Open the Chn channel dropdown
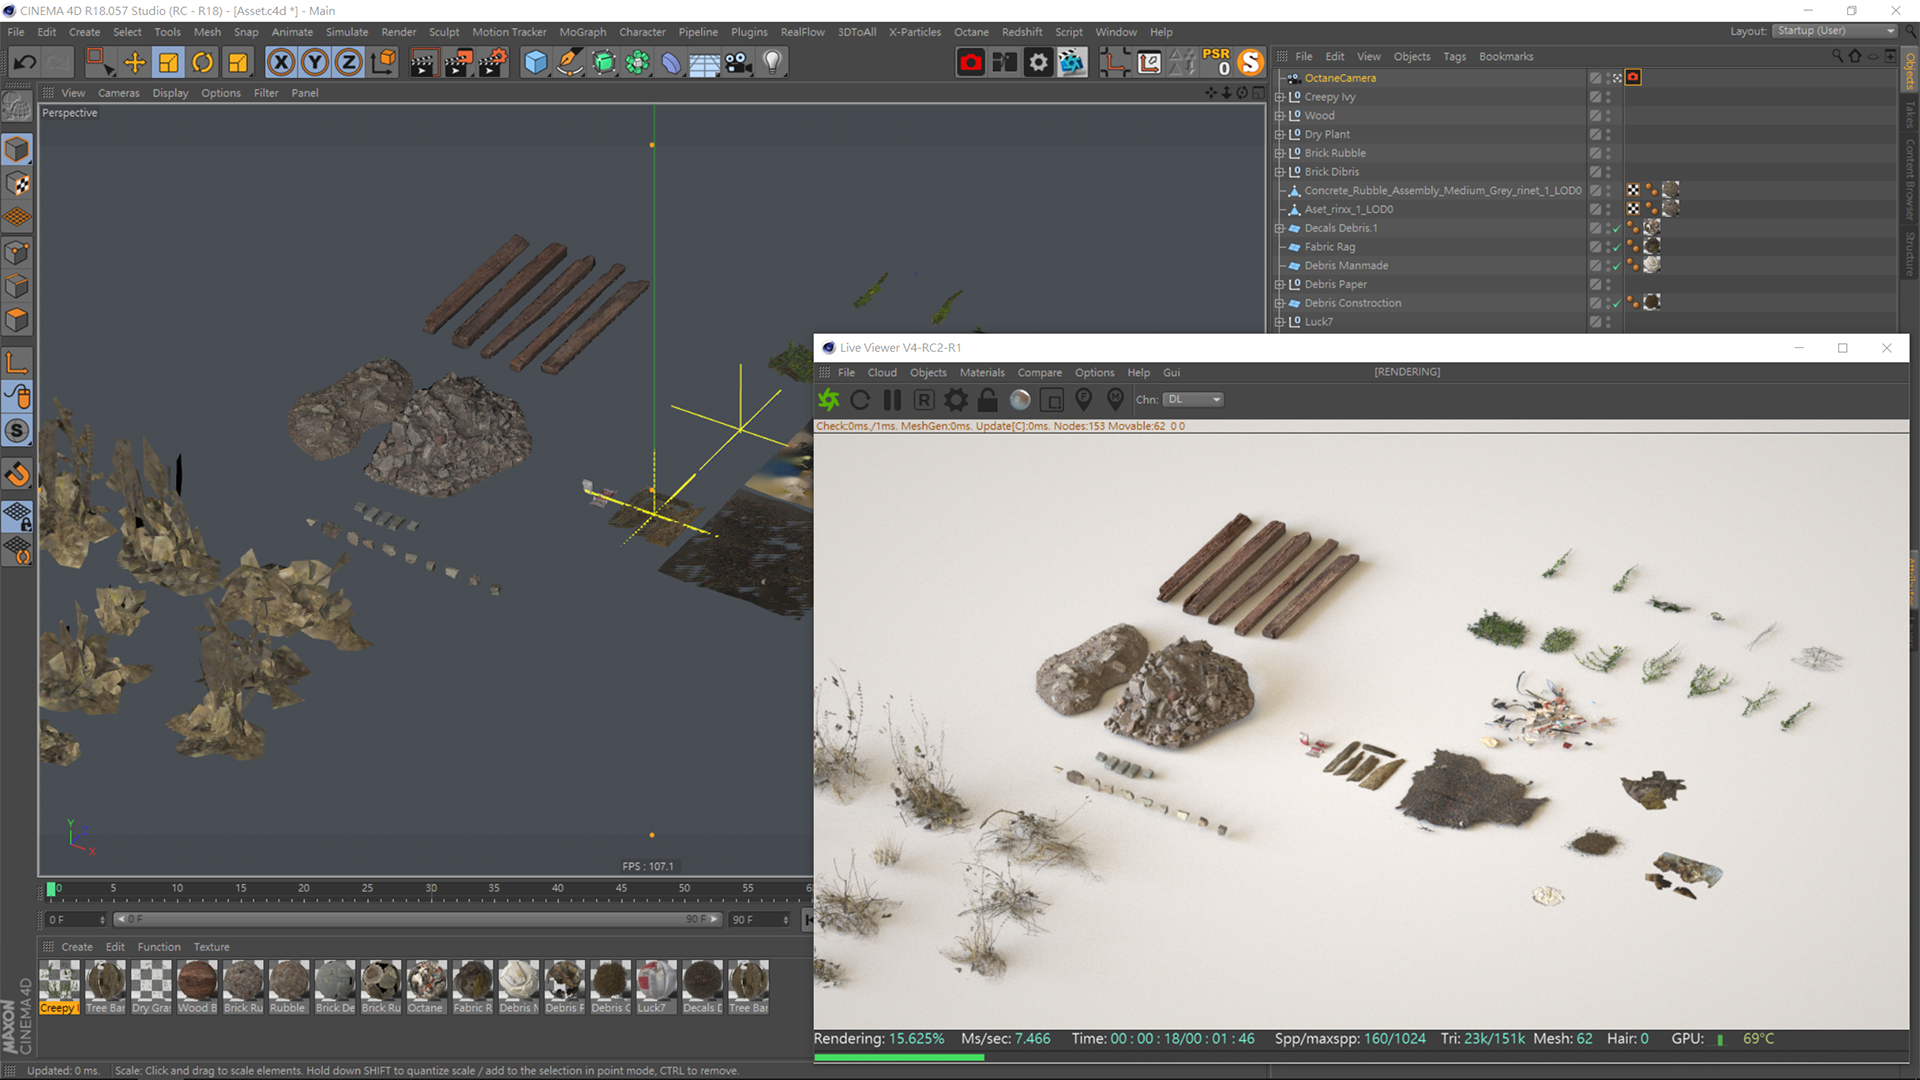 pos(1194,399)
